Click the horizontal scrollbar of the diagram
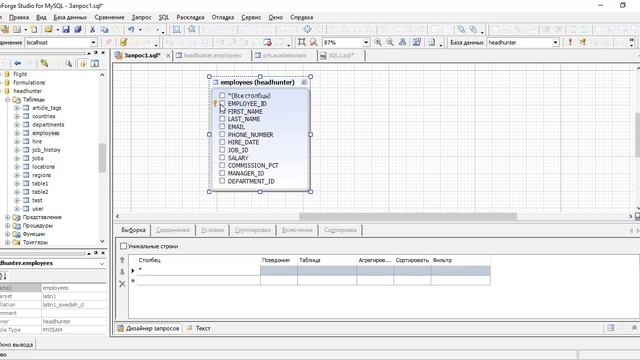Image resolution: width=640 pixels, height=360 pixels. pyautogui.click(x=408, y=216)
